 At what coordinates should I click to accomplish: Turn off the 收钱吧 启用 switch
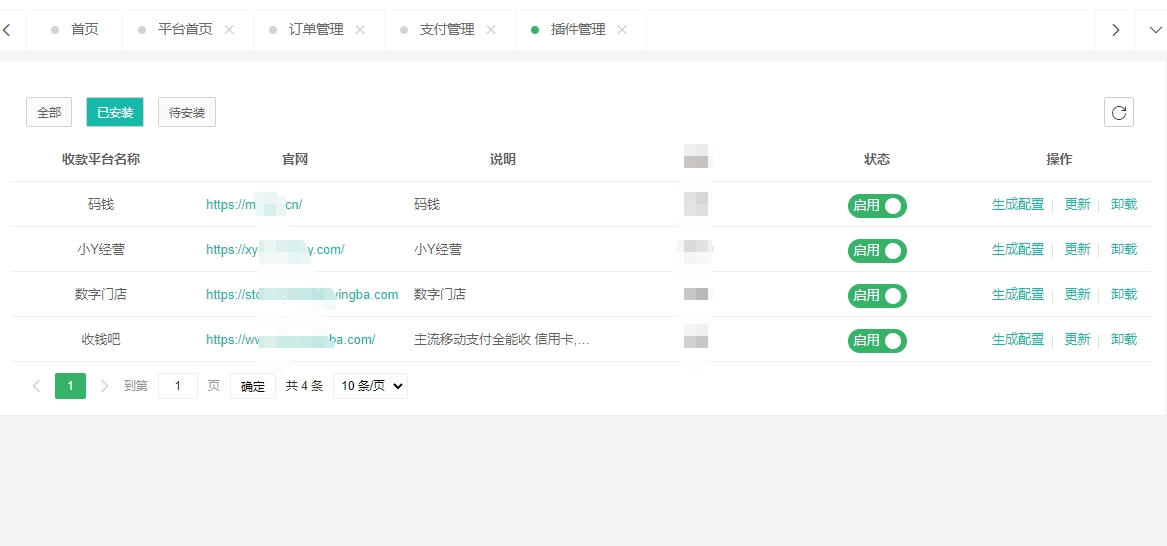tap(877, 341)
